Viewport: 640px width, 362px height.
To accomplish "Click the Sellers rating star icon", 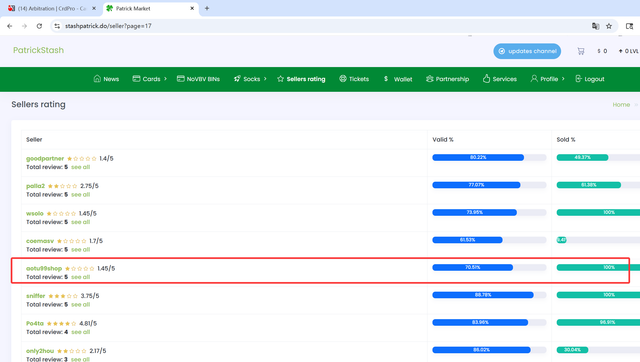I will tap(280, 79).
